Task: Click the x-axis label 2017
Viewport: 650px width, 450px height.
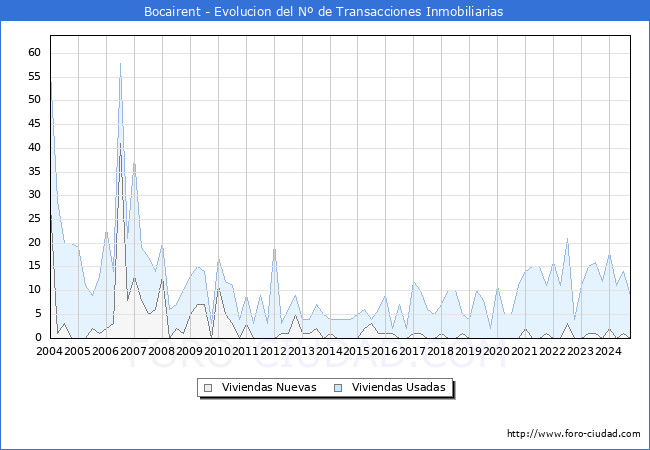Action: 413,351
